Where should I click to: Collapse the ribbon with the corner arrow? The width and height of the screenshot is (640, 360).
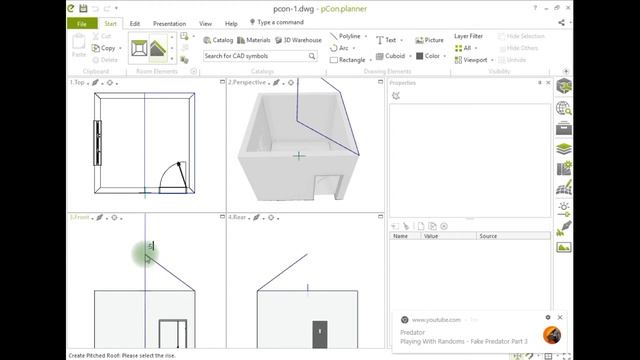point(566,71)
